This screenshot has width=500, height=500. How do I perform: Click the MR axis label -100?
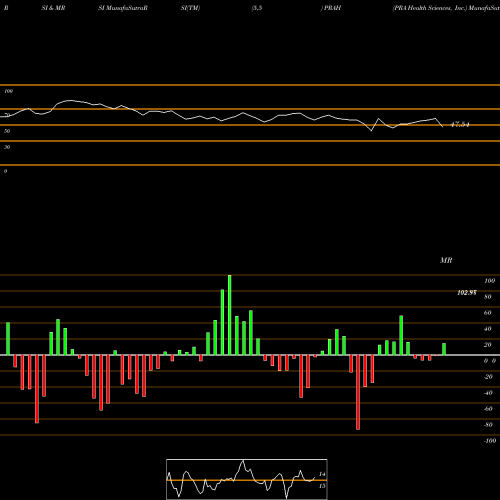coord(489,441)
